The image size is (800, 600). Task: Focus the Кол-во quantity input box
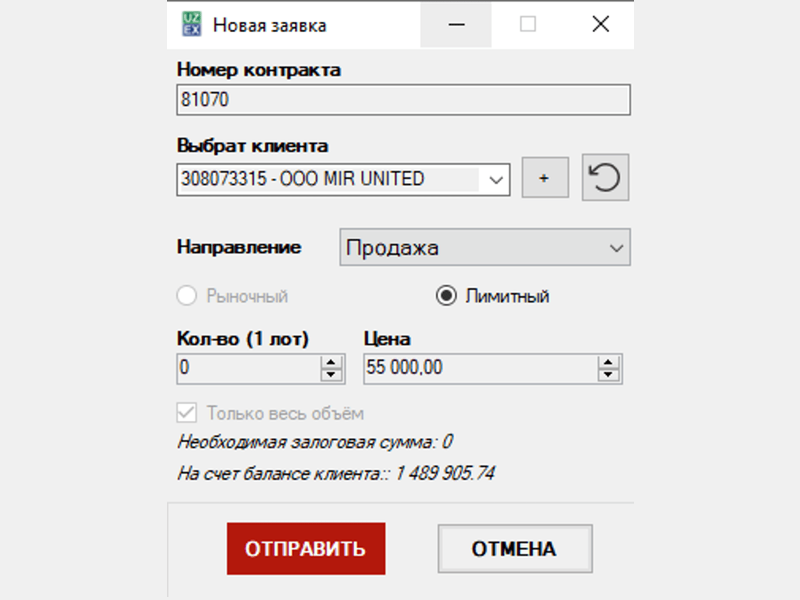(x=247, y=369)
